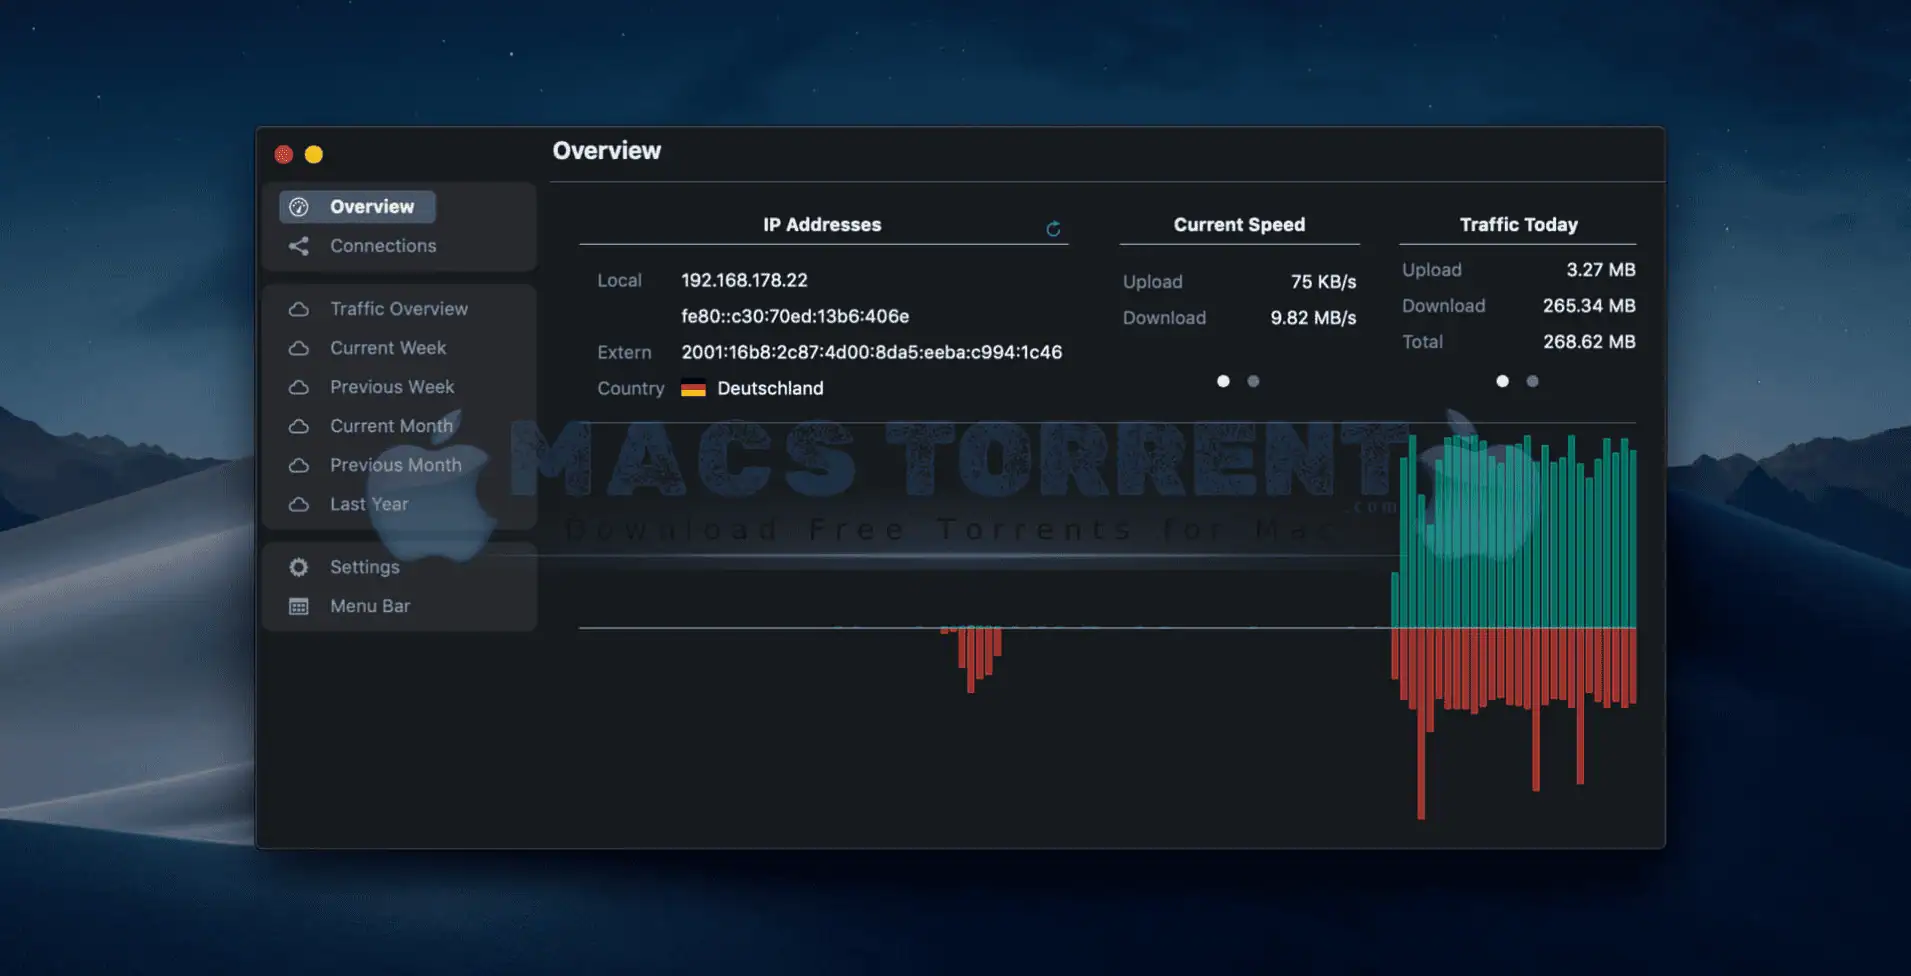The image size is (1911, 976).
Task: Click external address 2001:16b8:2c87:4d00:8da5:eeba:c994:1c46
Action: pyautogui.click(x=871, y=353)
